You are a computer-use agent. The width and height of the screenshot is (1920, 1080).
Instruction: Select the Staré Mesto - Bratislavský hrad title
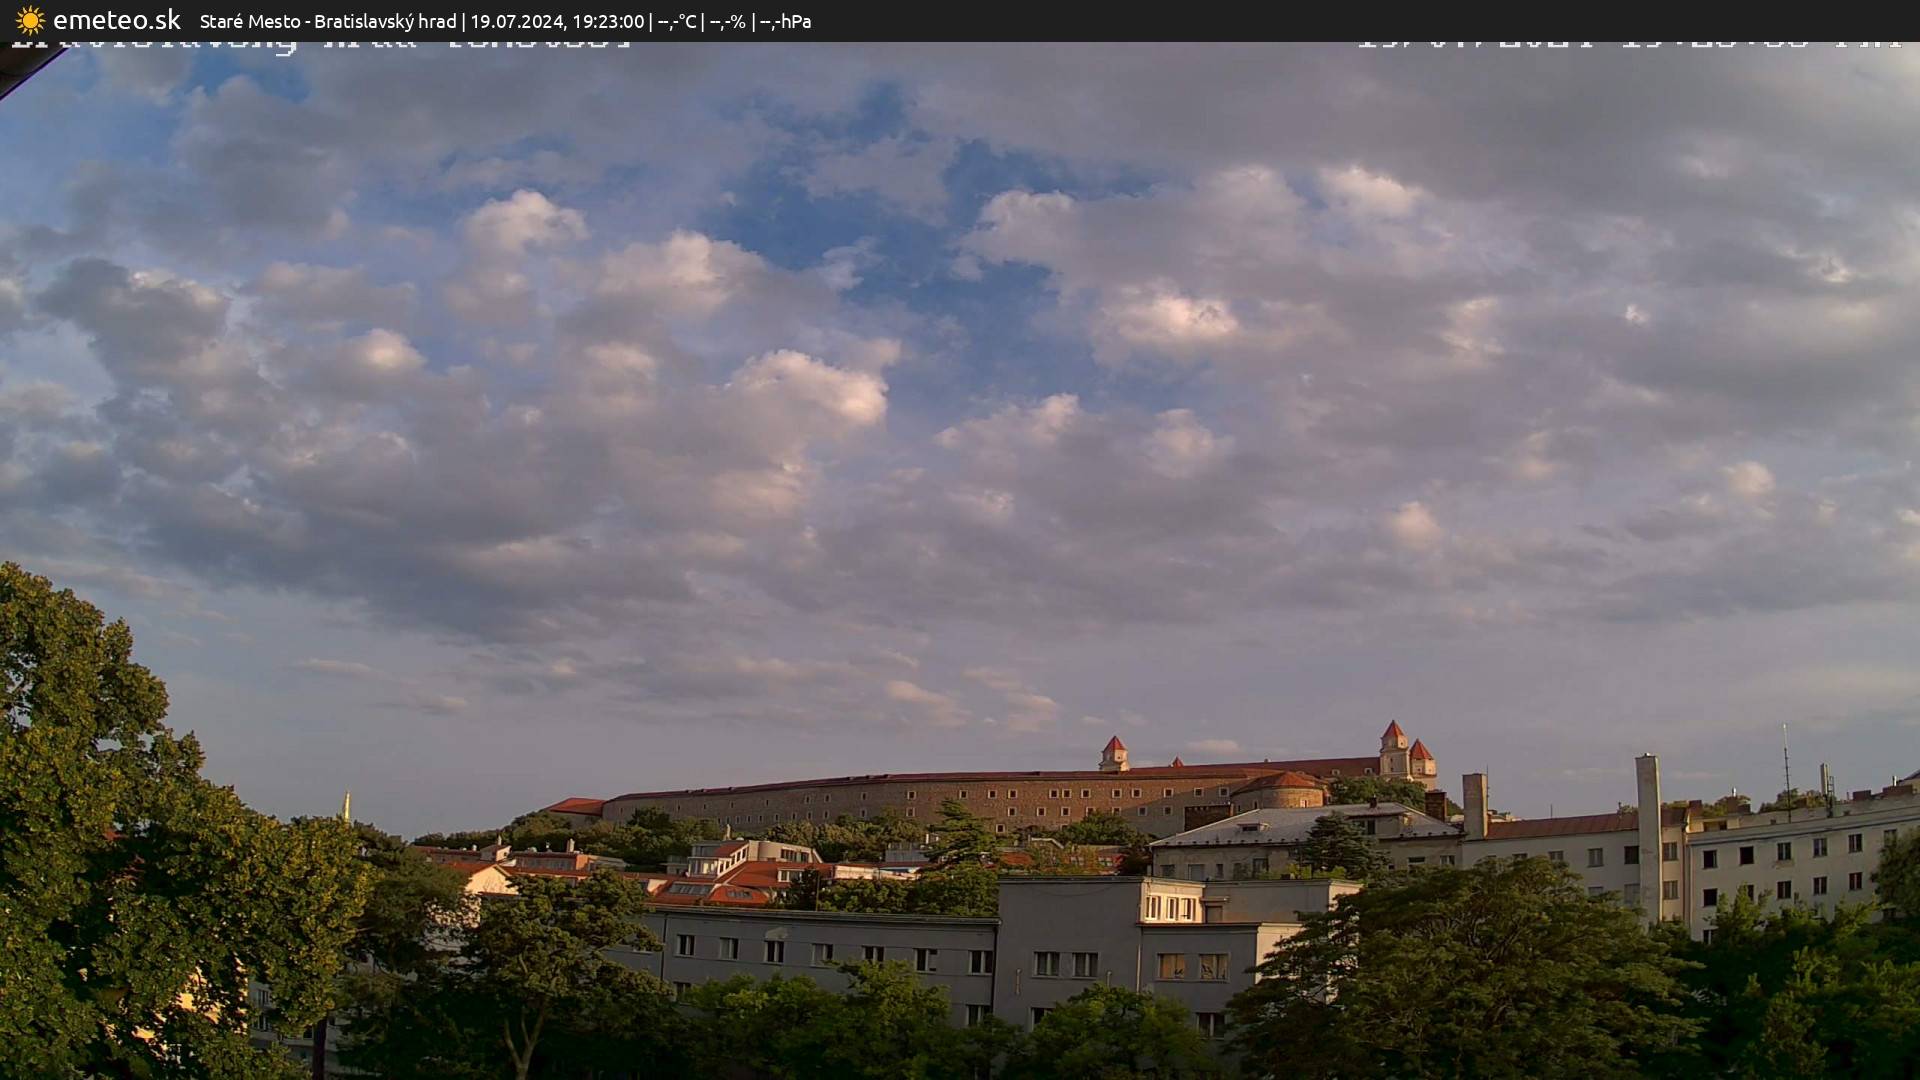coord(328,21)
